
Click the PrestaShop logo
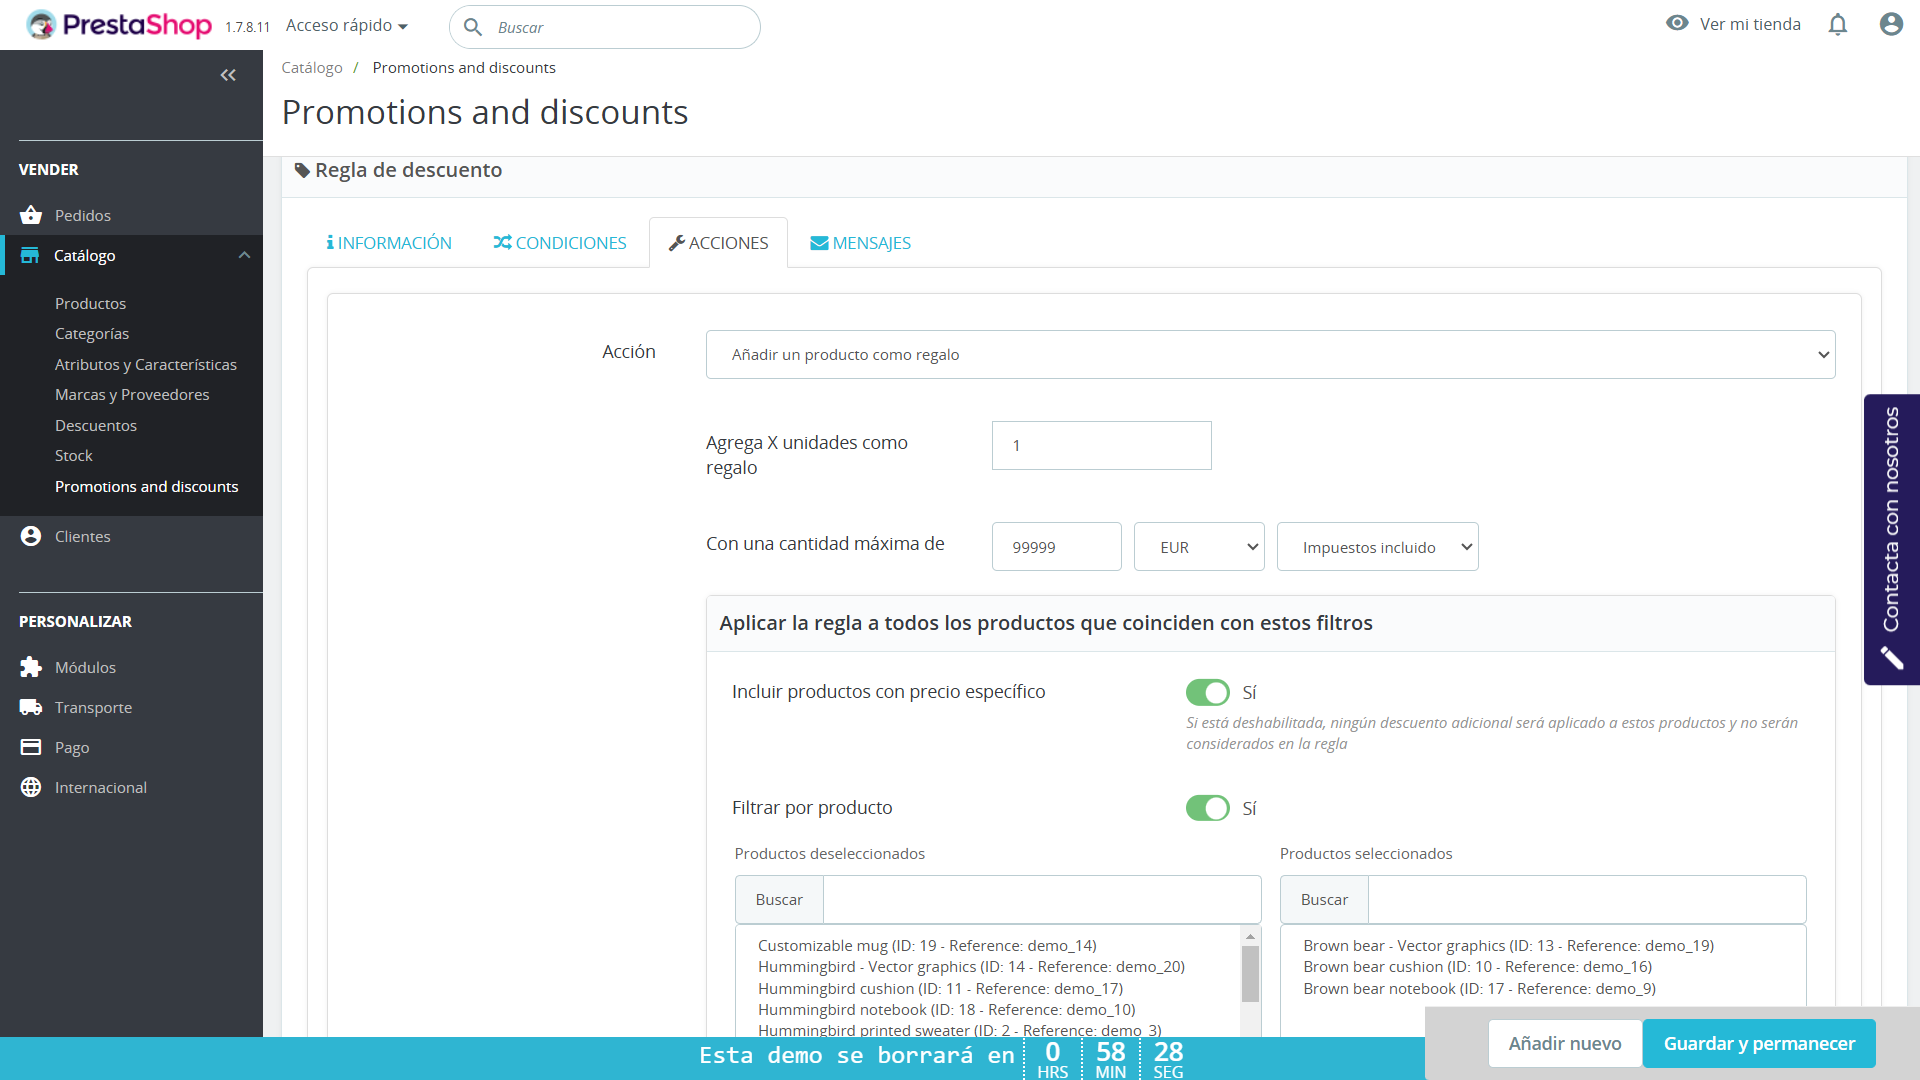pyautogui.click(x=119, y=25)
